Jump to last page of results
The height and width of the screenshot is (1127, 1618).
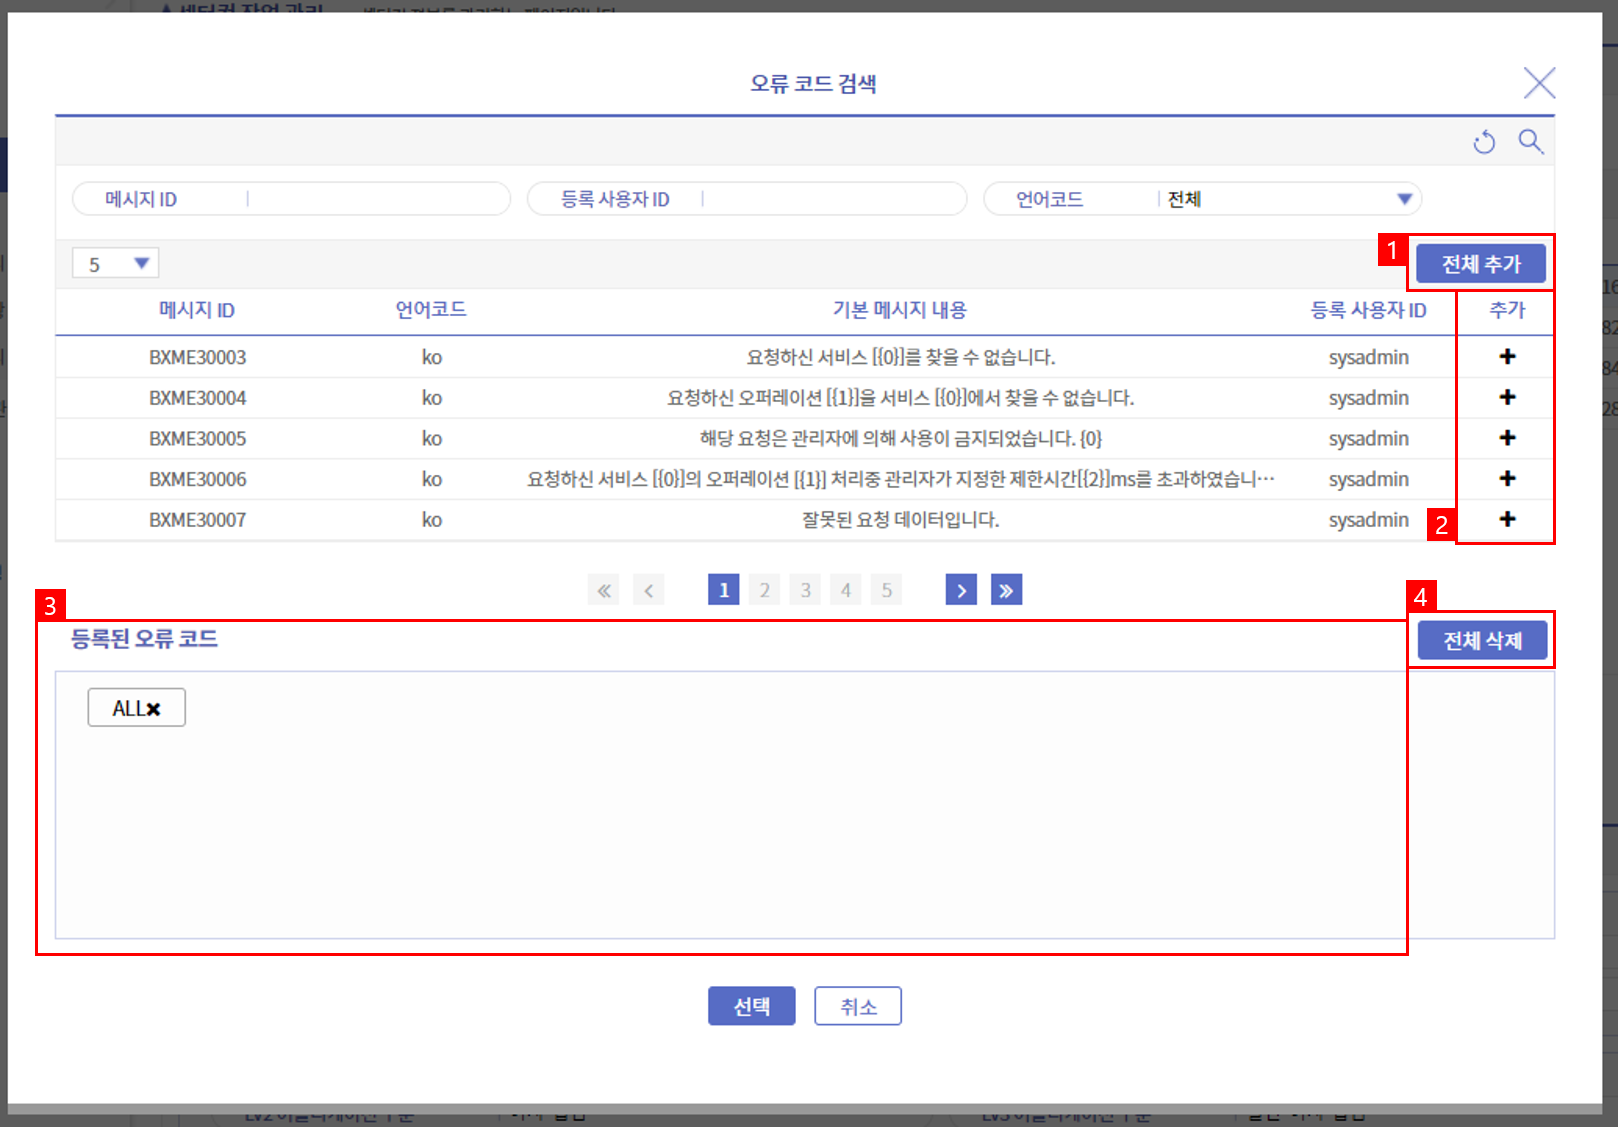coord(1006,590)
